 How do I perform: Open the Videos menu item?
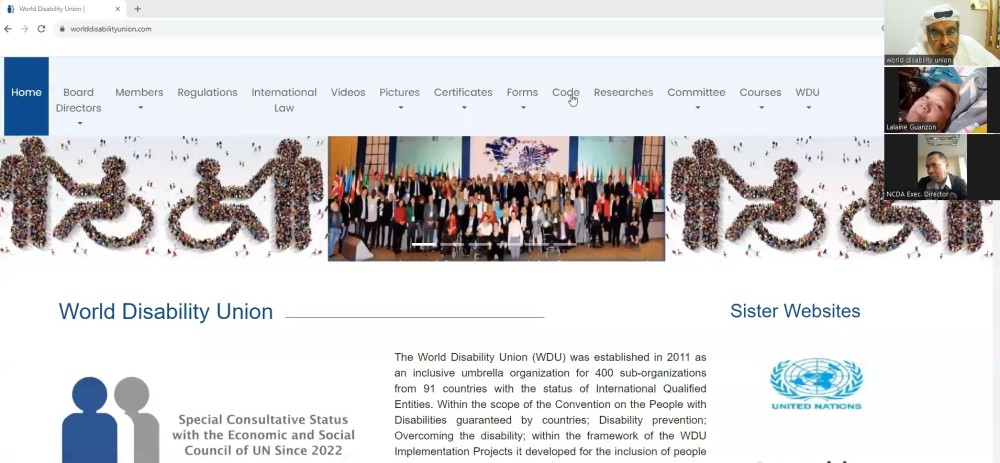pyautogui.click(x=348, y=92)
